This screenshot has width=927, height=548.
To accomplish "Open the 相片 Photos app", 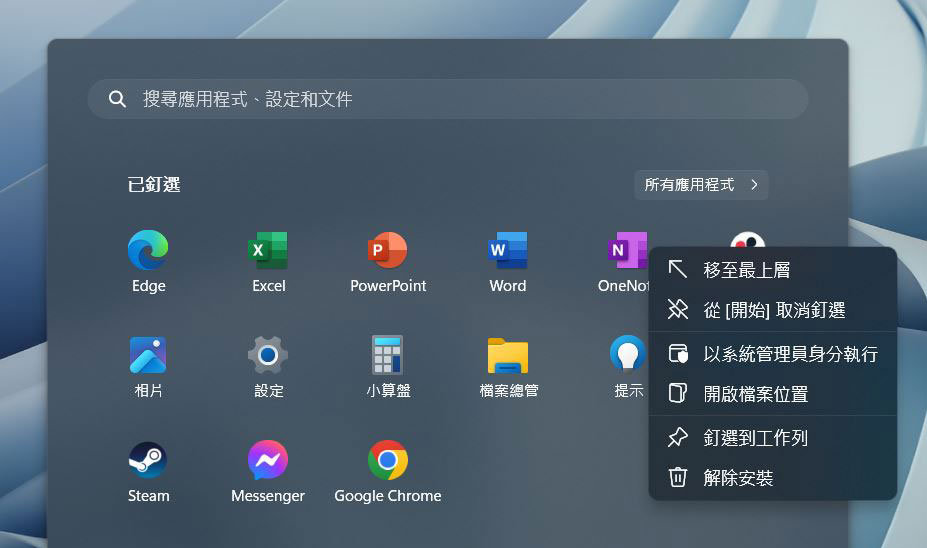I will coord(148,366).
